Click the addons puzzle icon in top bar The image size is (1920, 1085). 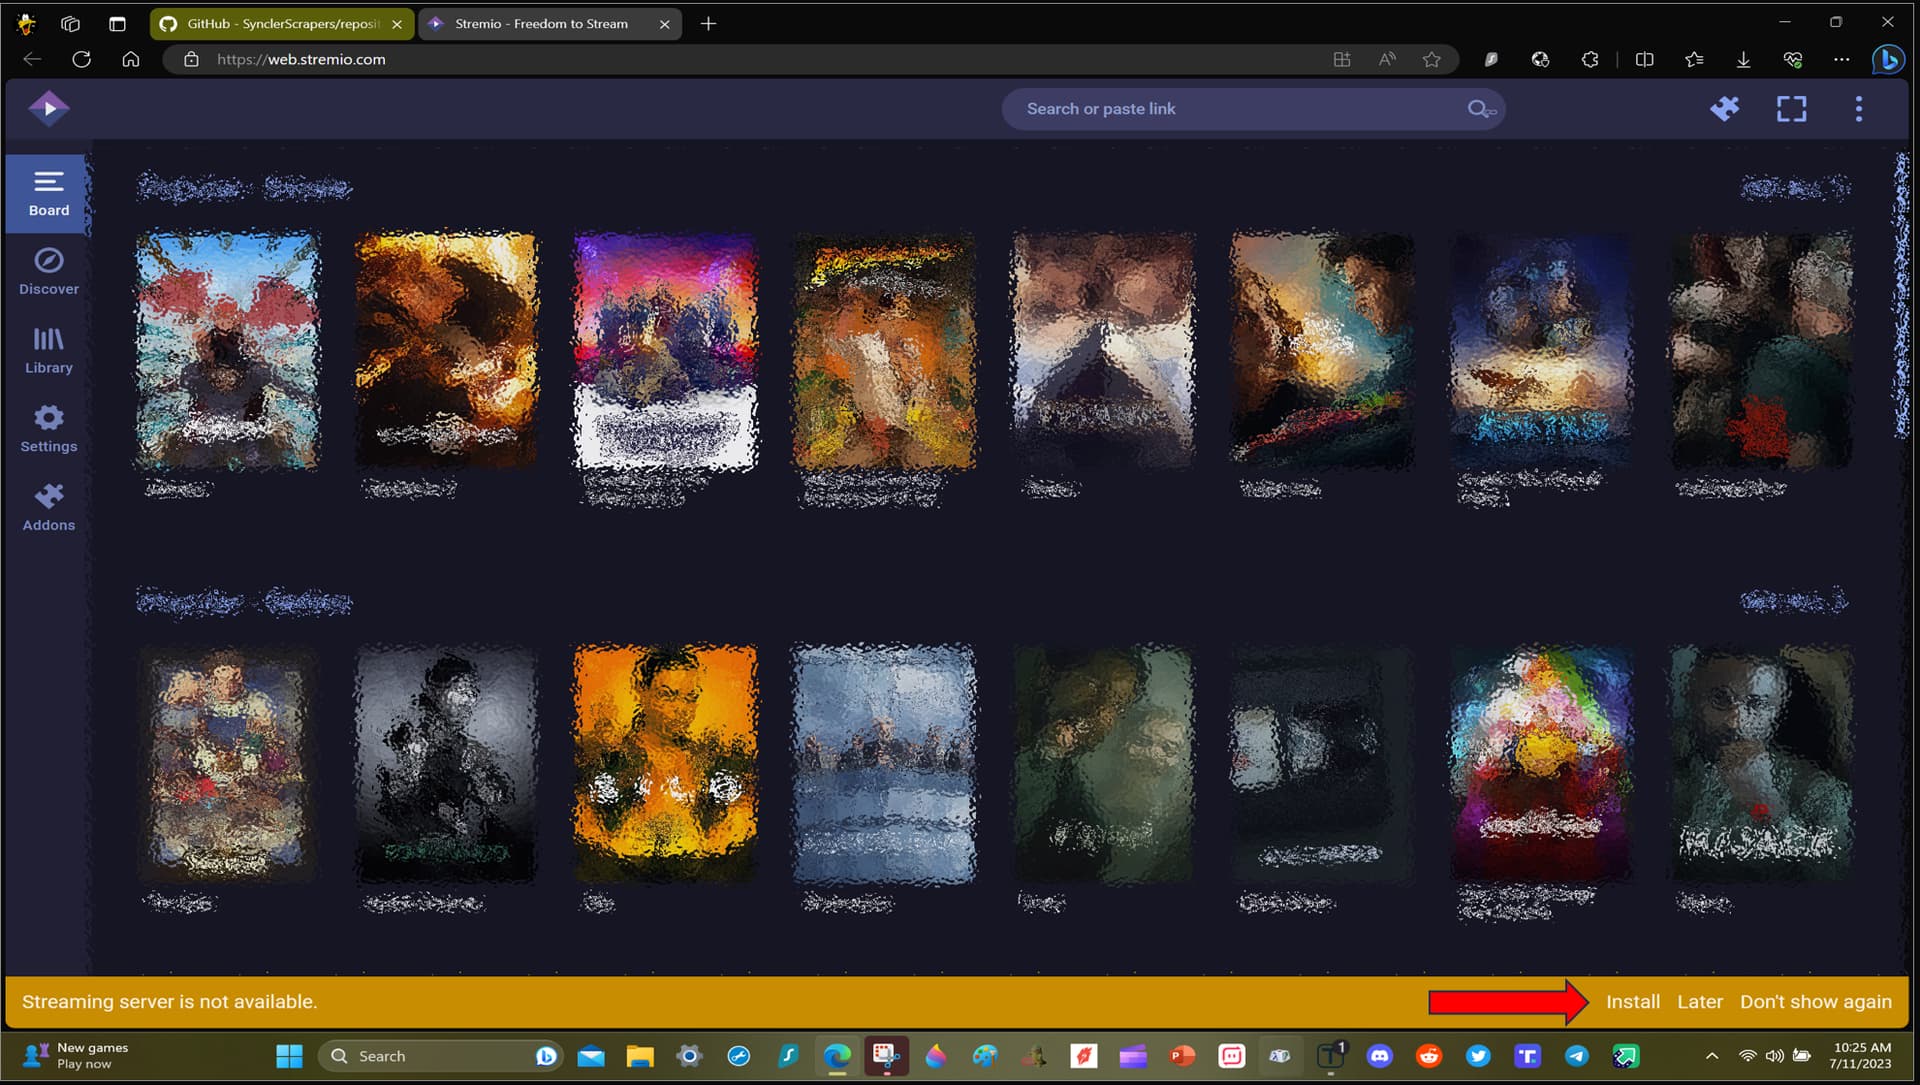tap(1724, 108)
